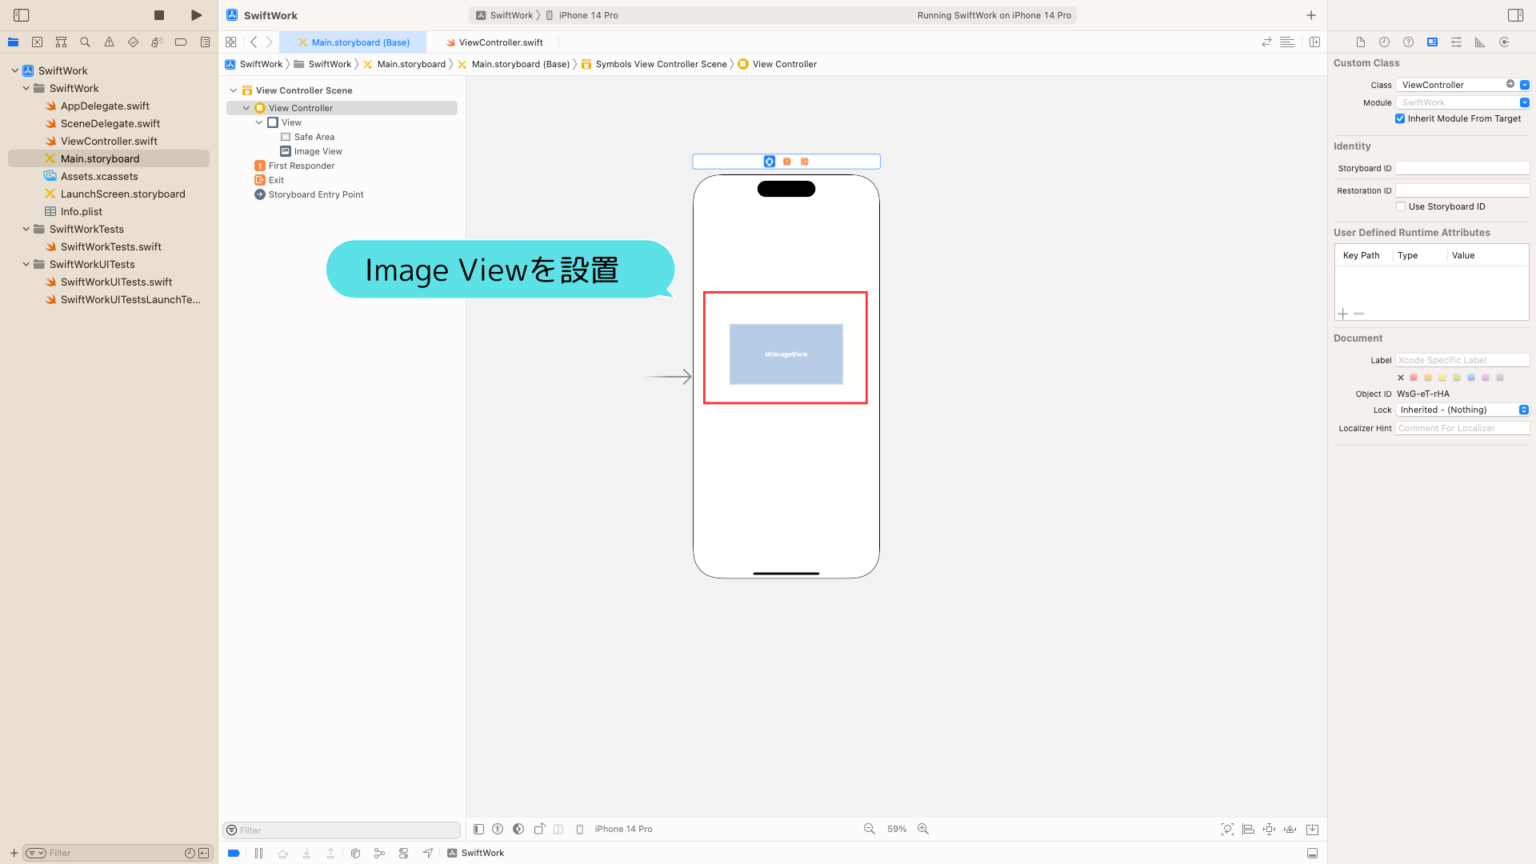
Task: Uncheck Inherit Module From Target
Action: point(1399,118)
